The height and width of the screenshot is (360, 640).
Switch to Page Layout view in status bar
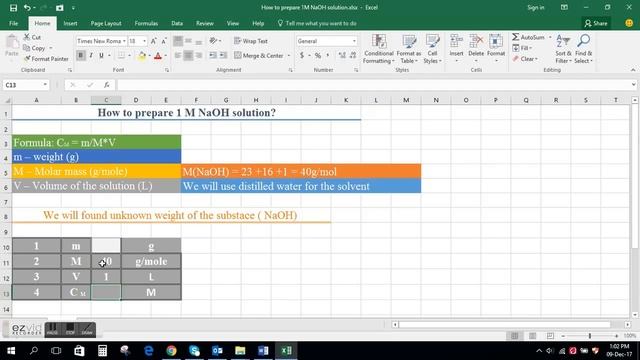[532, 336]
